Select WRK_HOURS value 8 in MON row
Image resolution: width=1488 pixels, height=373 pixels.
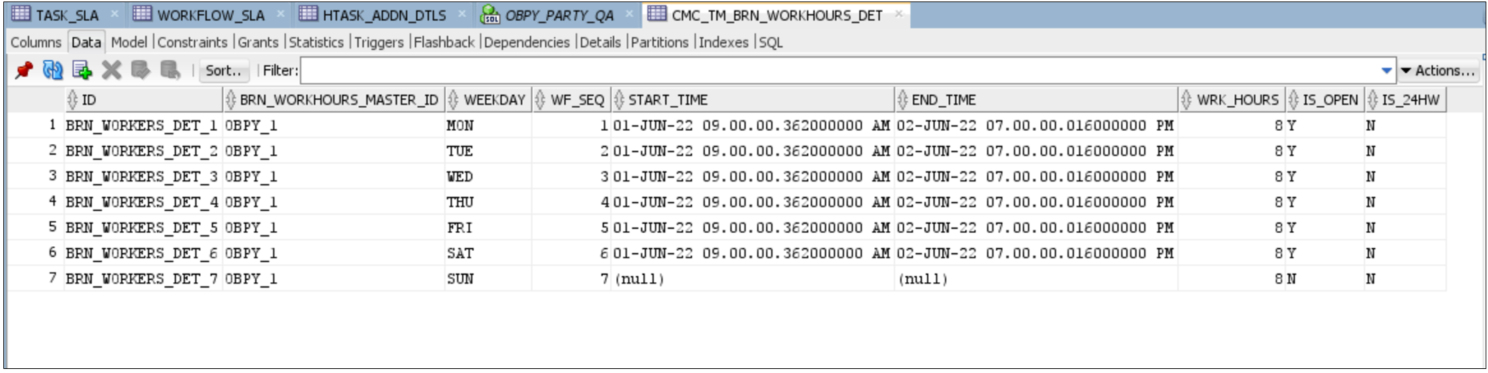point(1230,126)
